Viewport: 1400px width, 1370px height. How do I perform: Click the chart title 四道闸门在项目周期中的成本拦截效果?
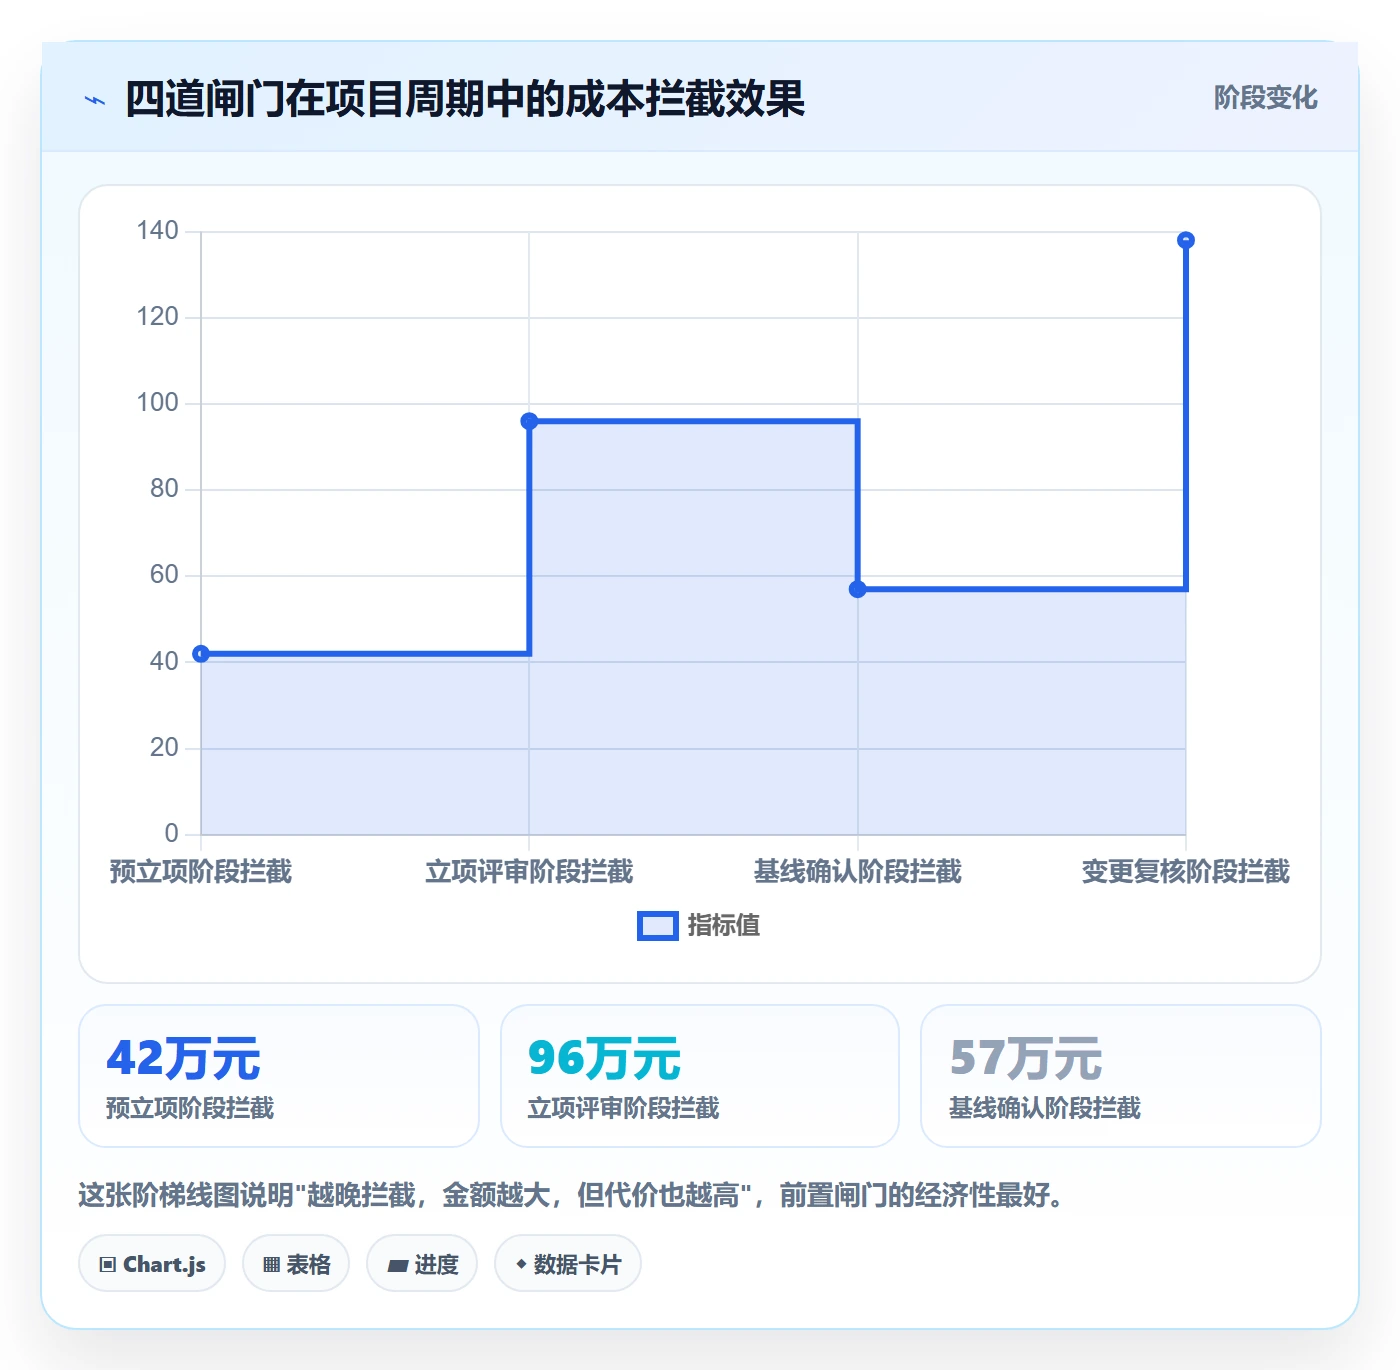[x=465, y=99]
